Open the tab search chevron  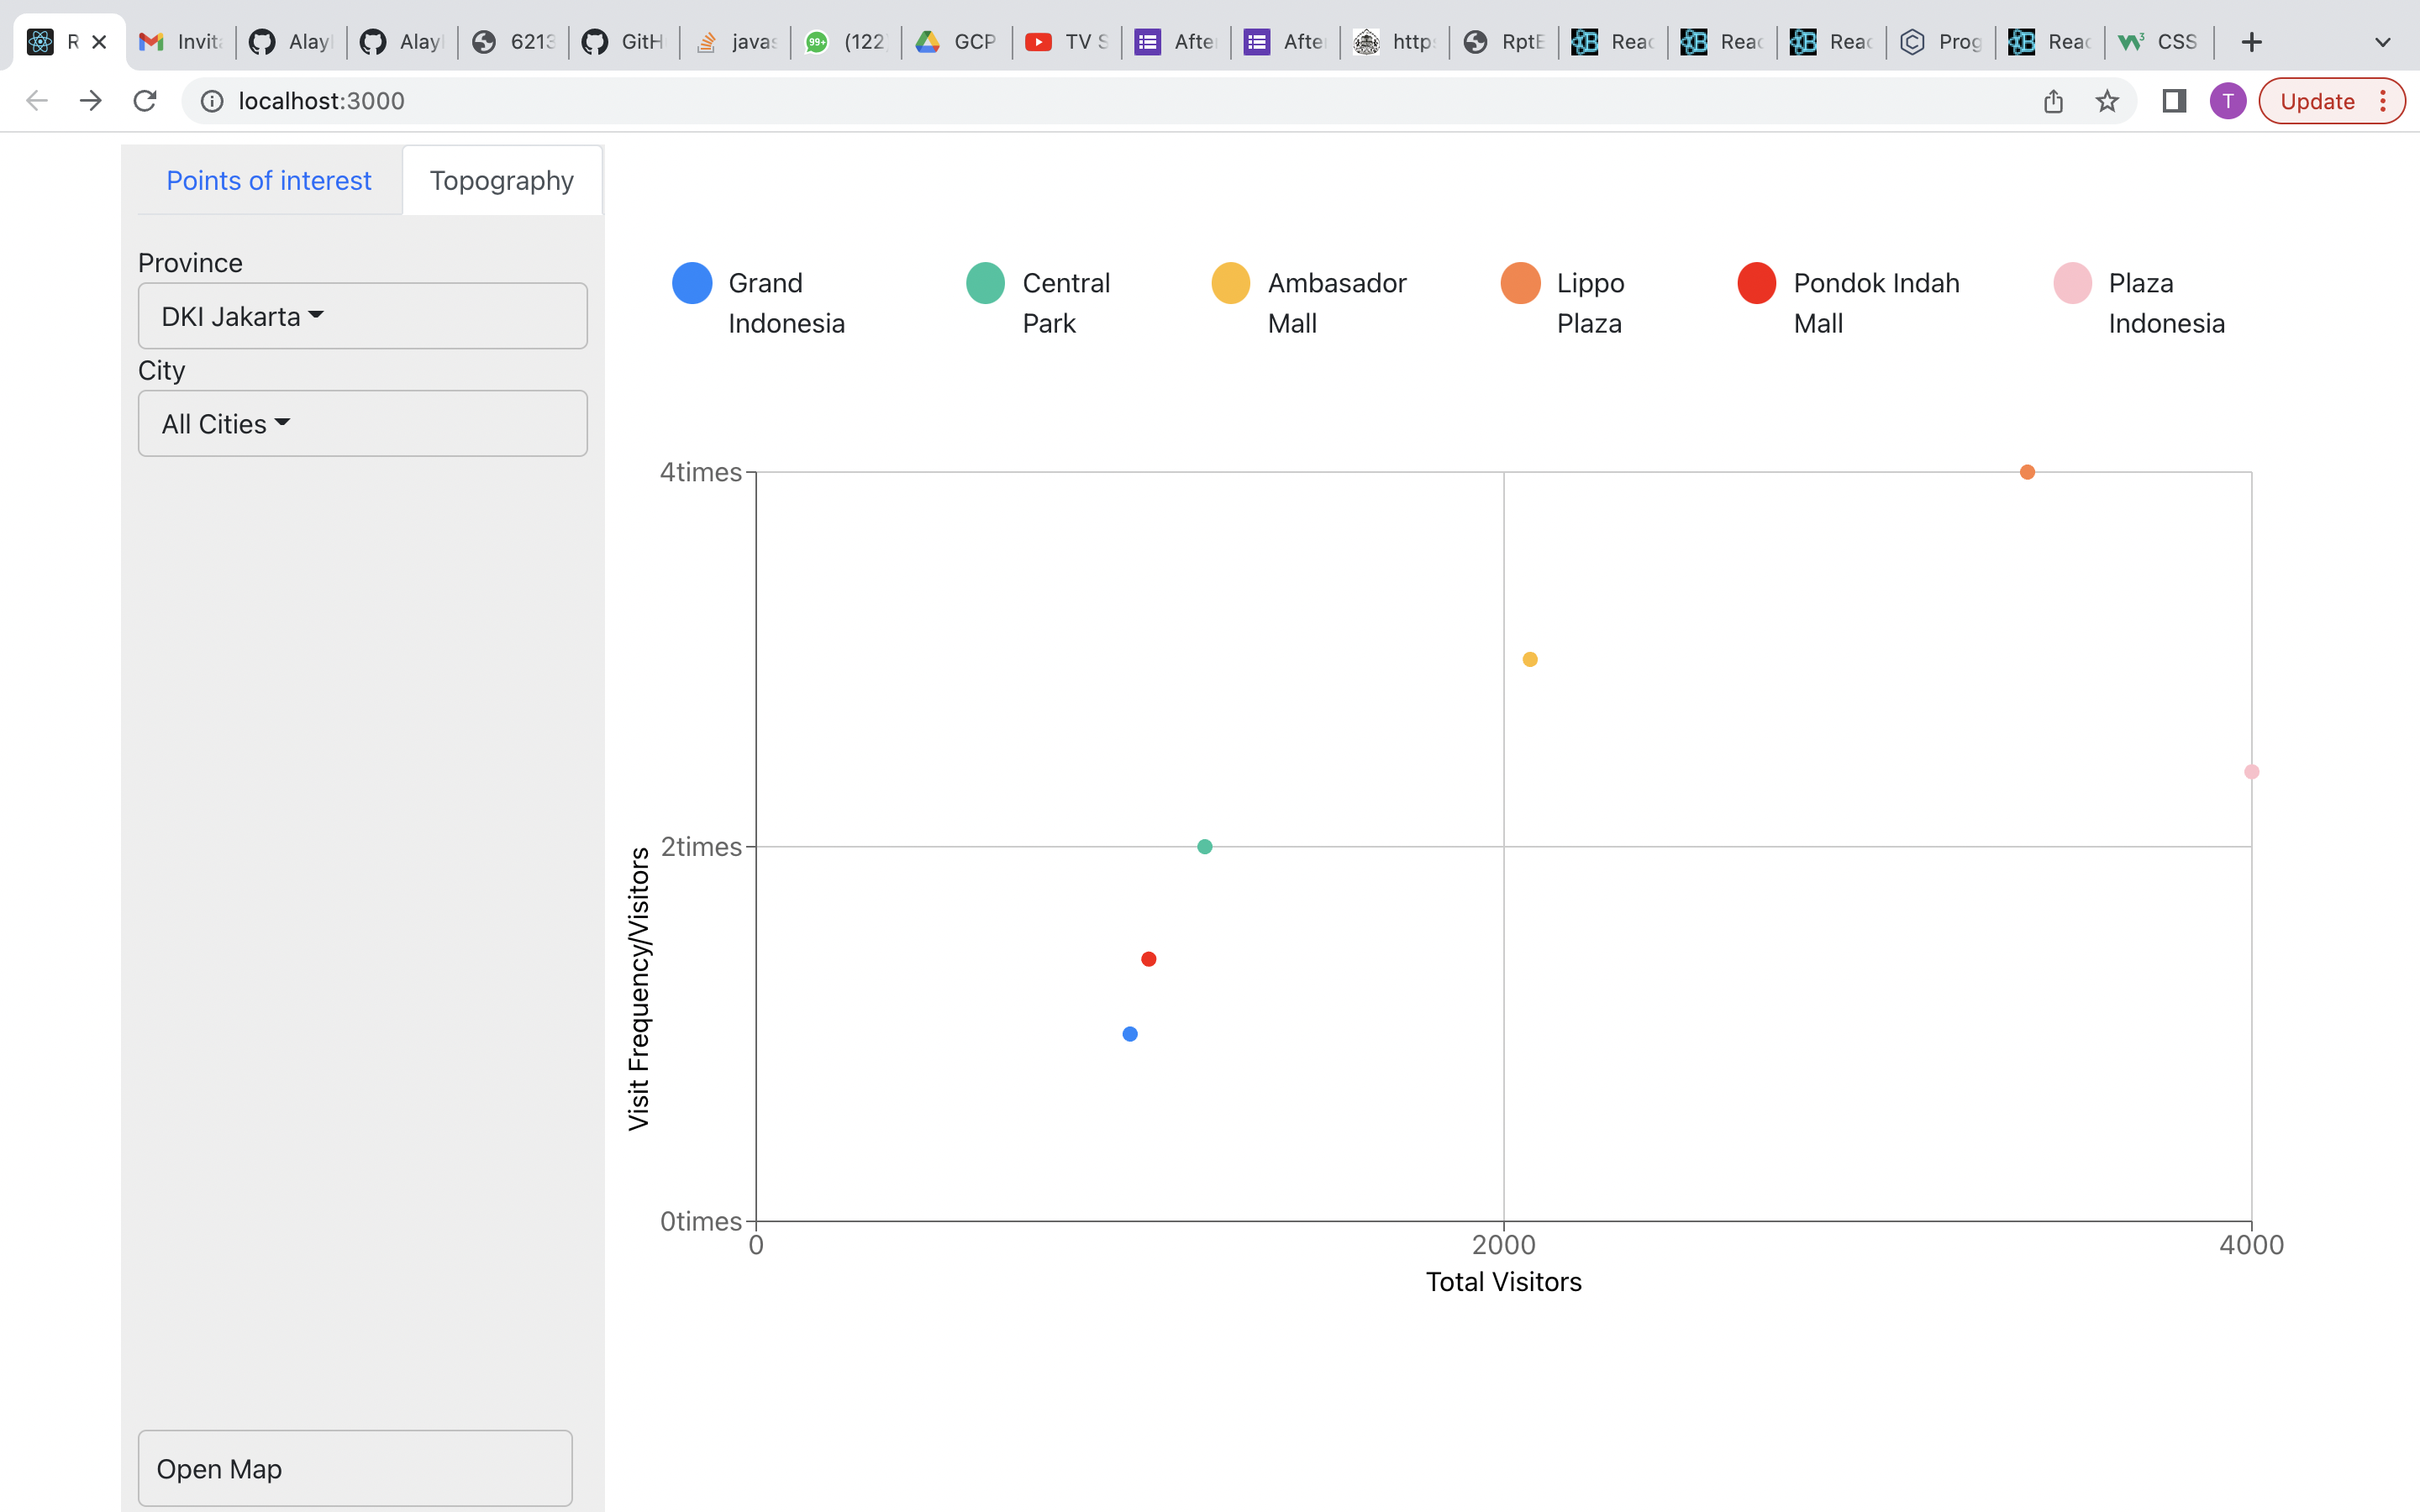click(x=2382, y=42)
